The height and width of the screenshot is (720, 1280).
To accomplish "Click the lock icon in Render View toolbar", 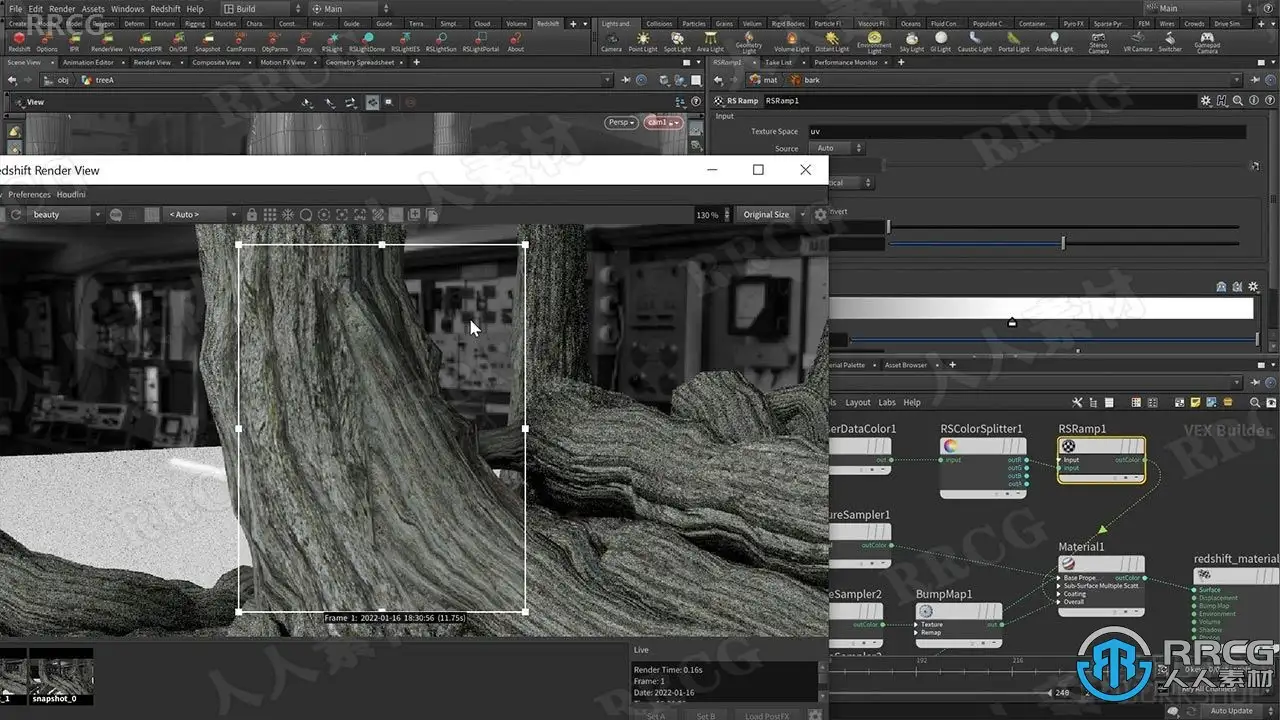I will [252, 215].
